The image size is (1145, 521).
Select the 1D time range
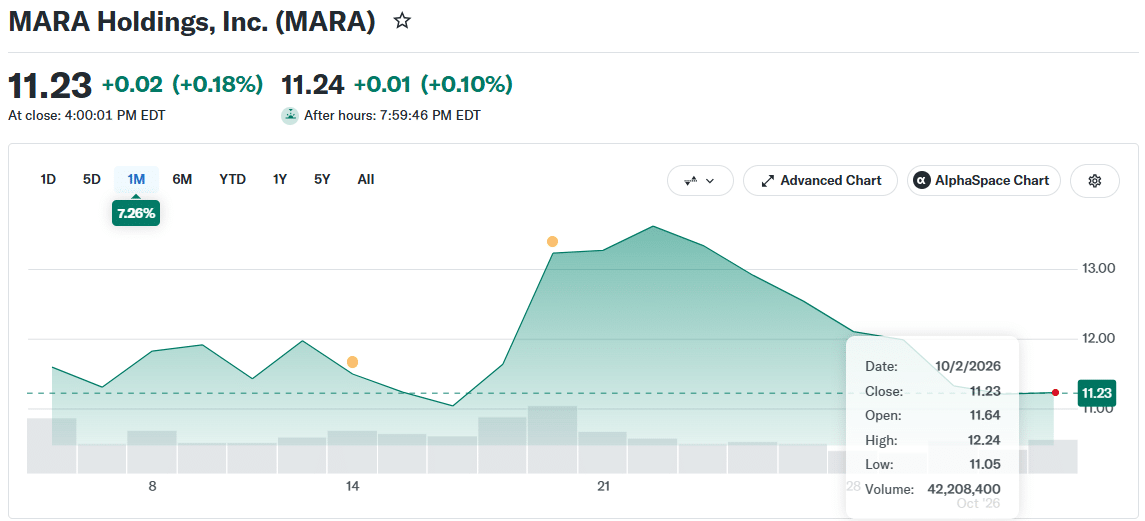48,179
